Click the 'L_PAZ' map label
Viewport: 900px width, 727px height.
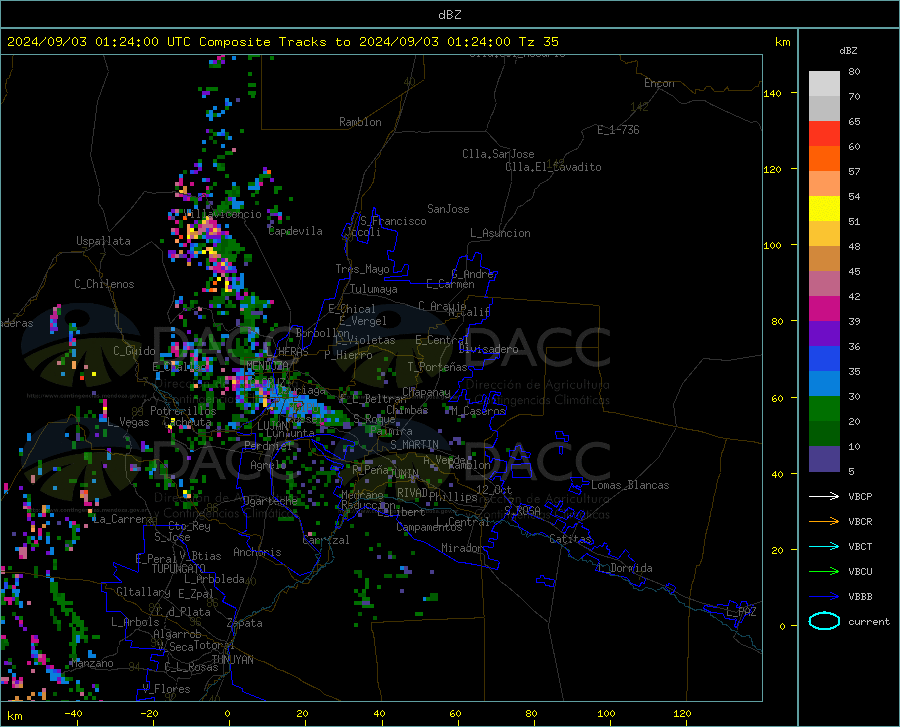point(741,612)
